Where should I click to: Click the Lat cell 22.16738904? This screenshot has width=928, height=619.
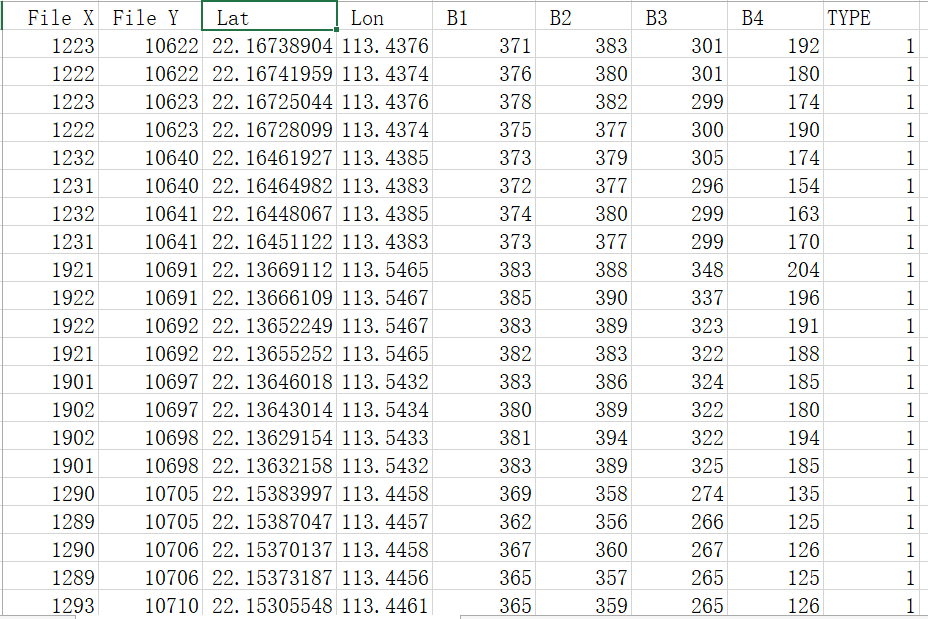coord(269,45)
